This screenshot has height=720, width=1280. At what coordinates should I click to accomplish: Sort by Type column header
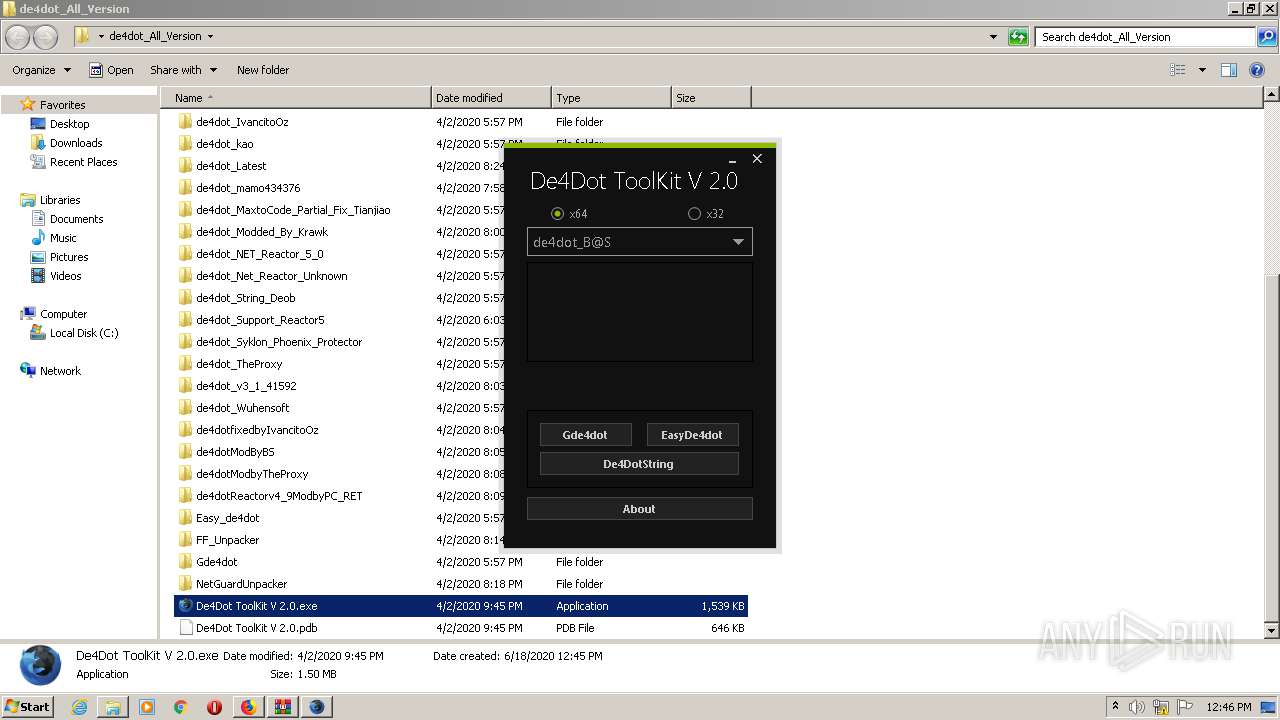pos(611,98)
